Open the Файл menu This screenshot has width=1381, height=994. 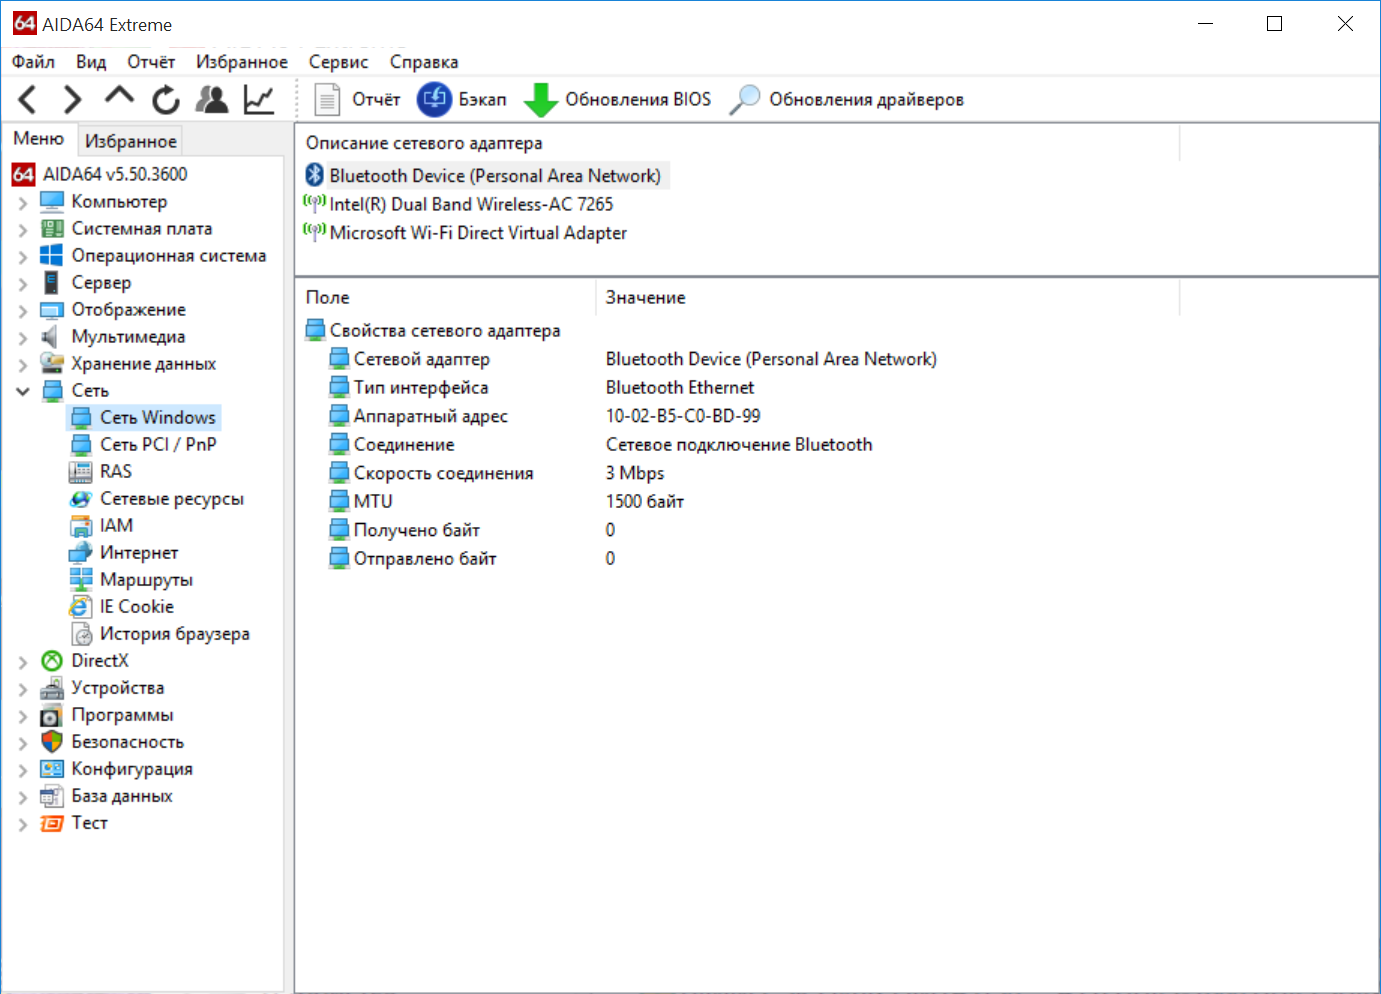[33, 62]
